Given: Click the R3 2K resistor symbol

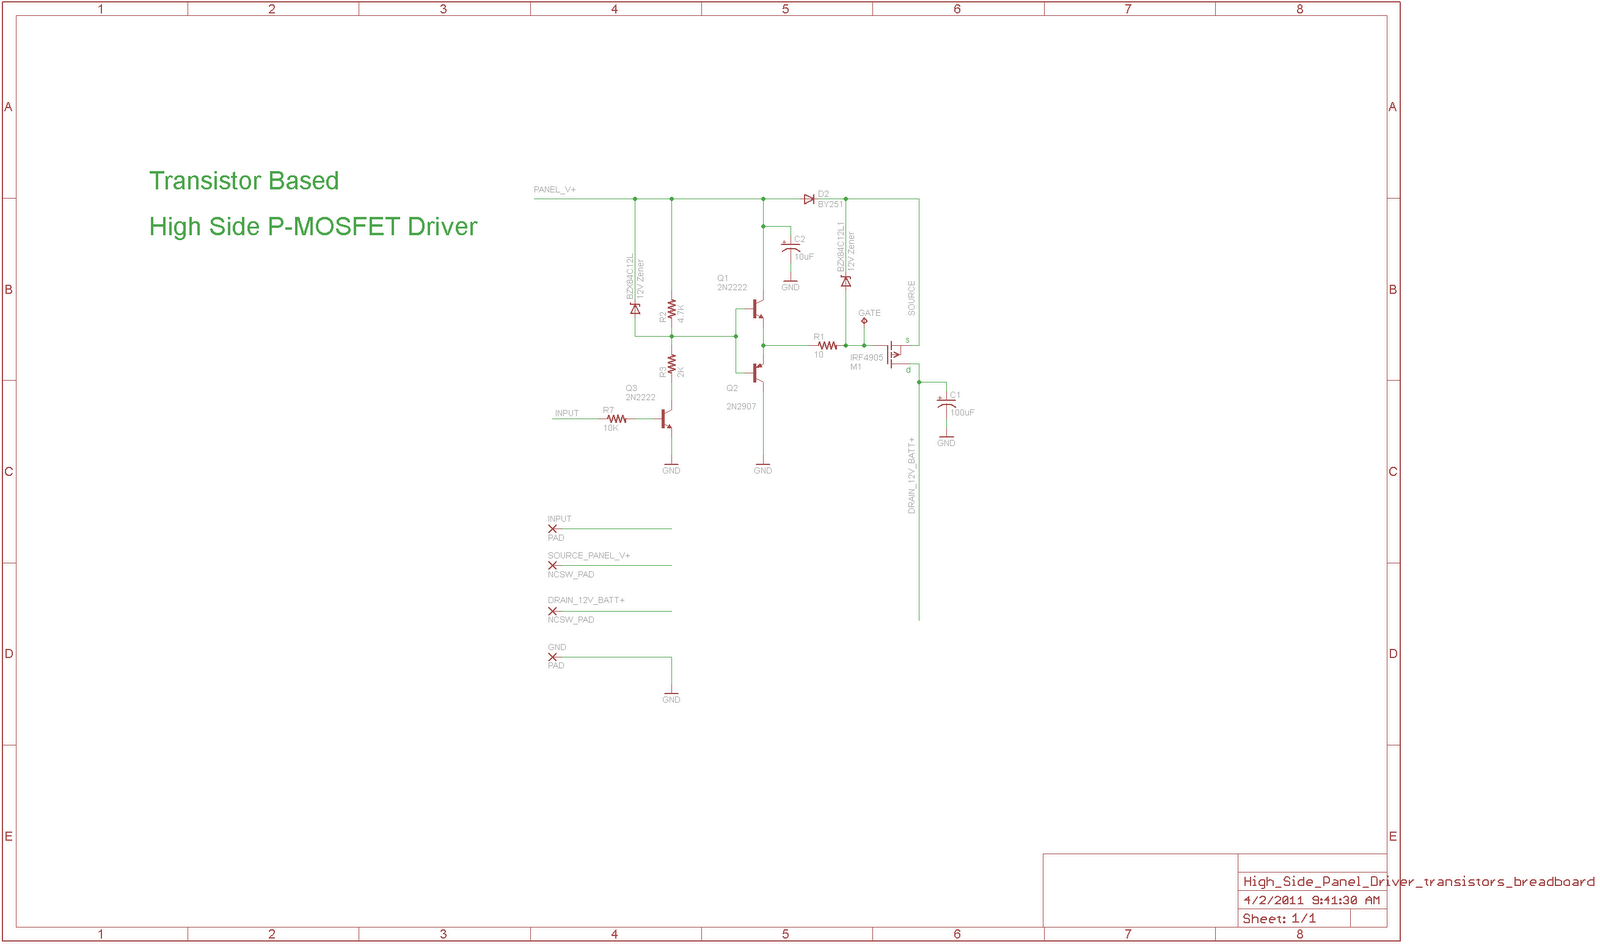Looking at the screenshot, I should pos(672,361).
